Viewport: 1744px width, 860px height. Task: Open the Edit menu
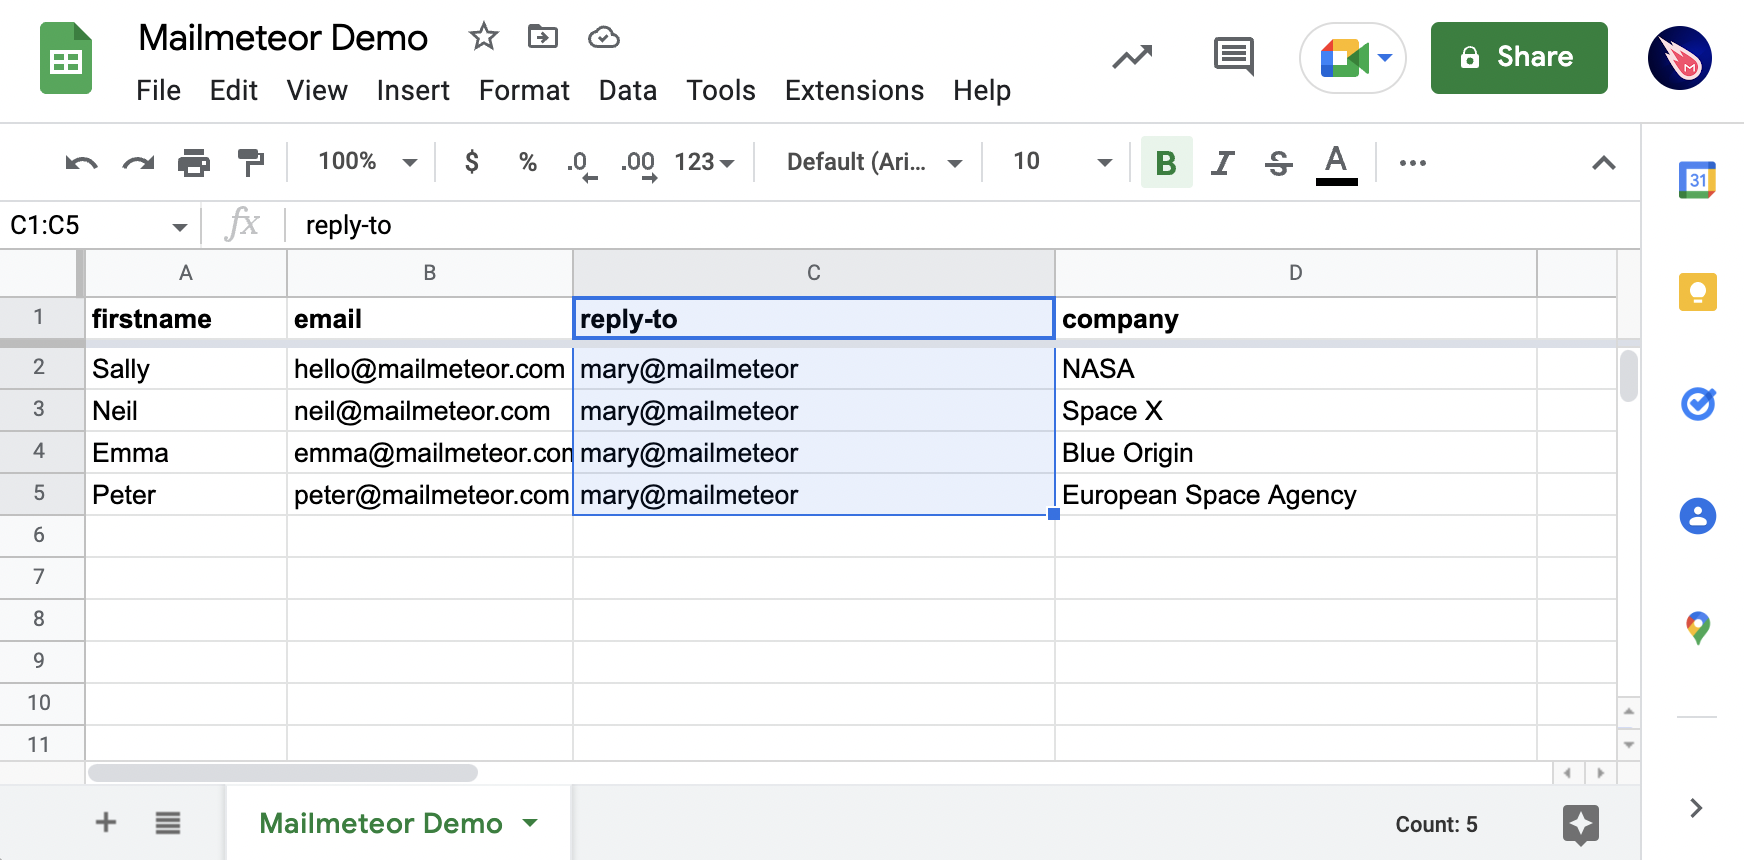click(x=233, y=91)
